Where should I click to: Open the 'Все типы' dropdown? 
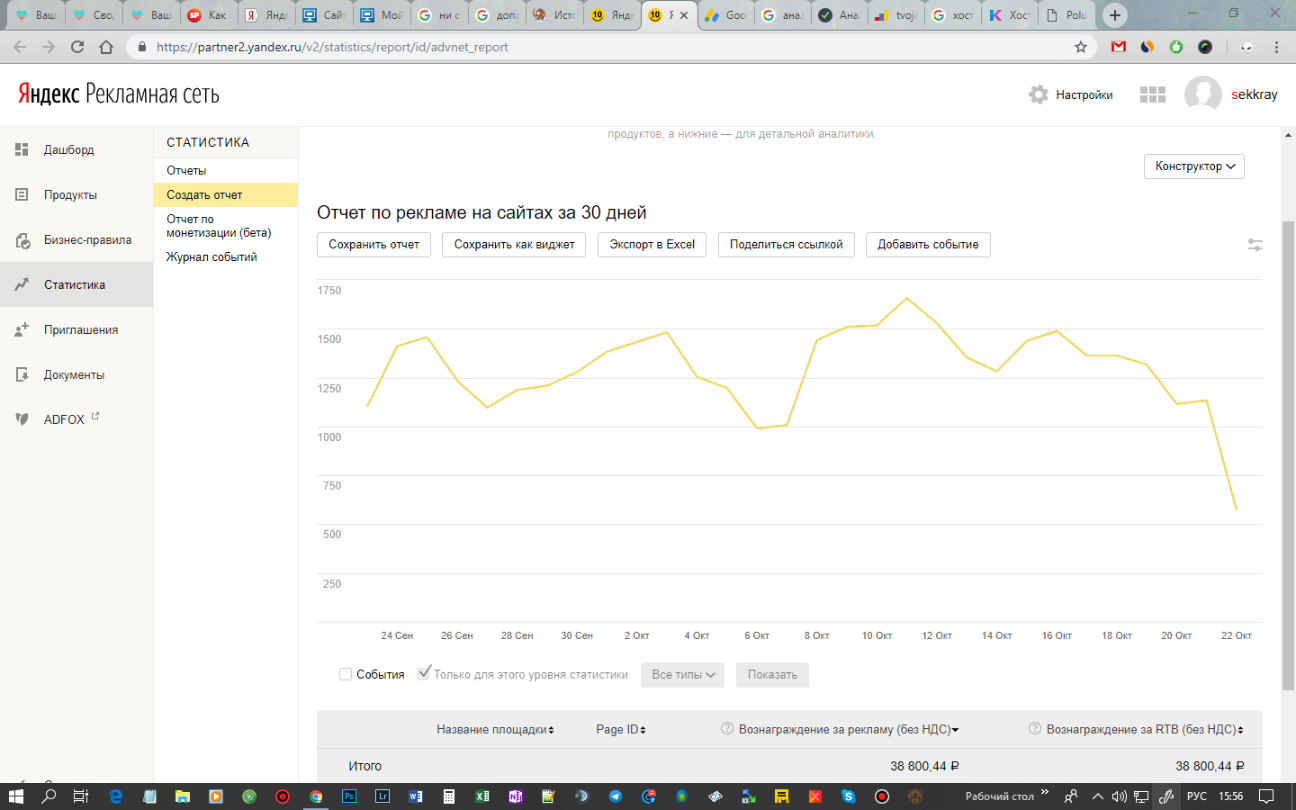click(685, 675)
